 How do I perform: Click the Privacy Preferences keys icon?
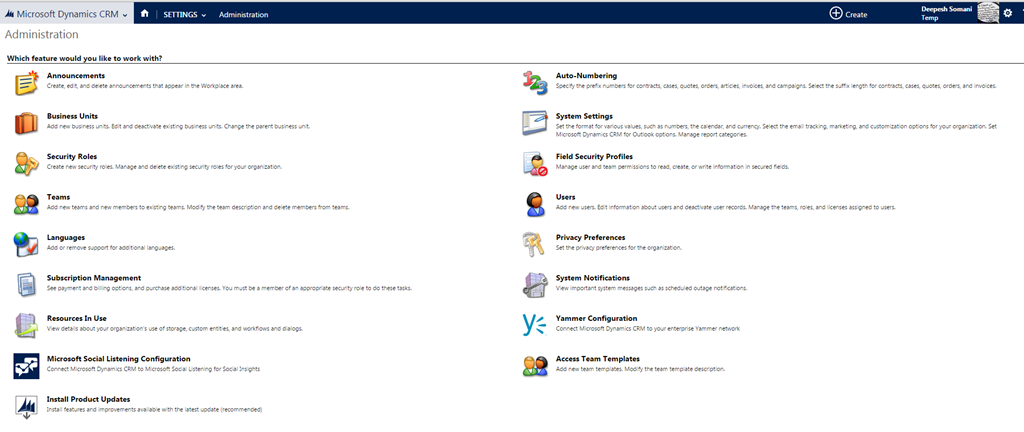point(535,245)
